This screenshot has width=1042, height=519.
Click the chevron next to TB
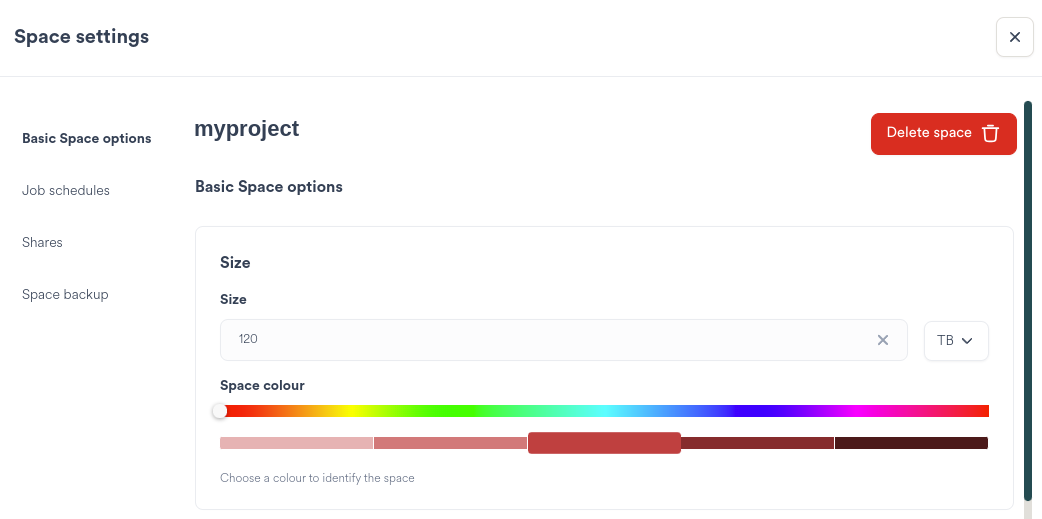(x=967, y=340)
